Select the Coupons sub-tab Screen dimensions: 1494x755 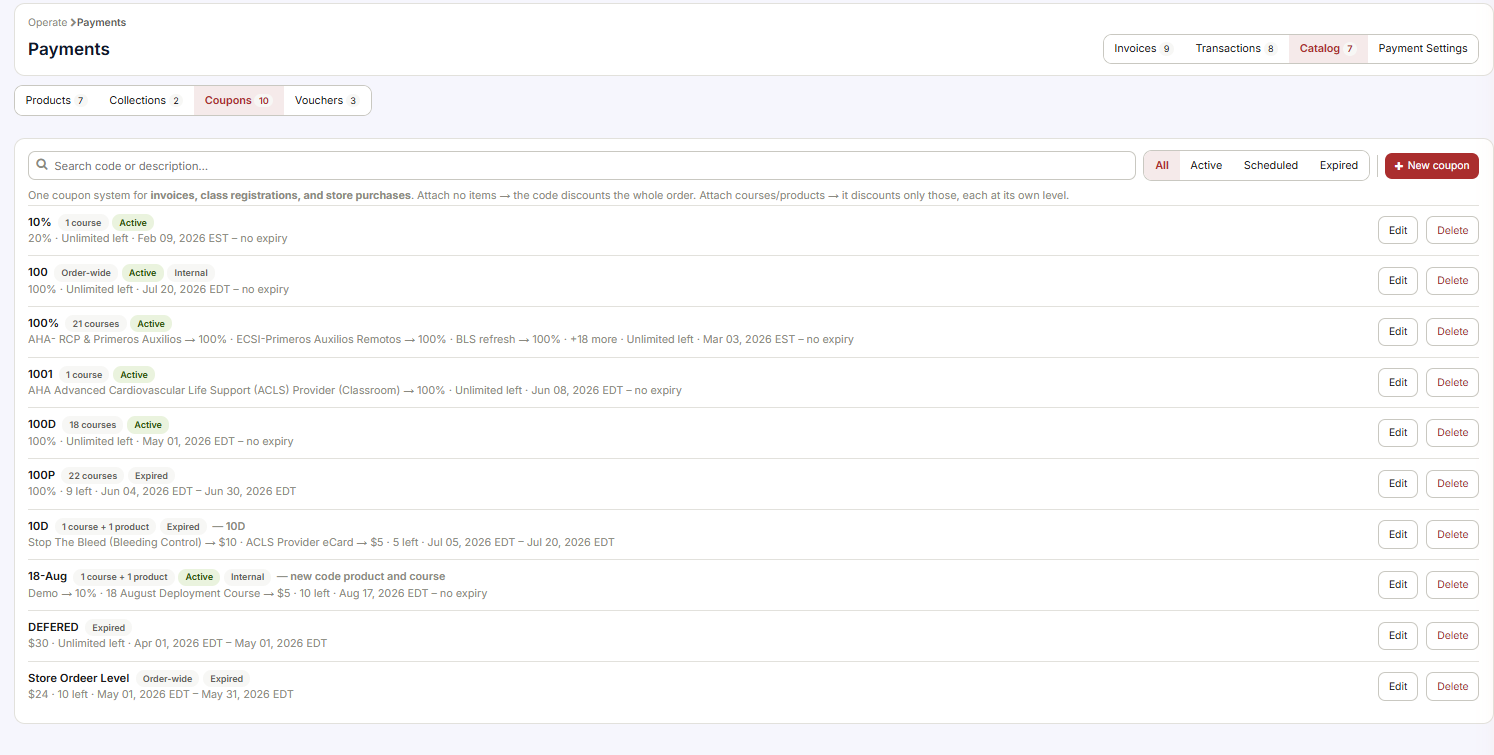pos(238,100)
